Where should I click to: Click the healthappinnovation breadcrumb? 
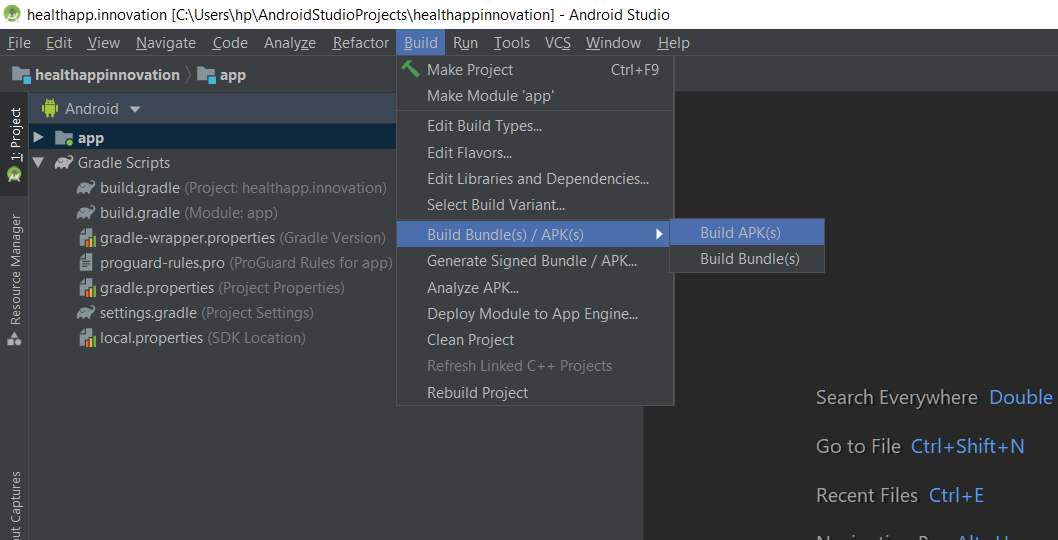[x=106, y=75]
